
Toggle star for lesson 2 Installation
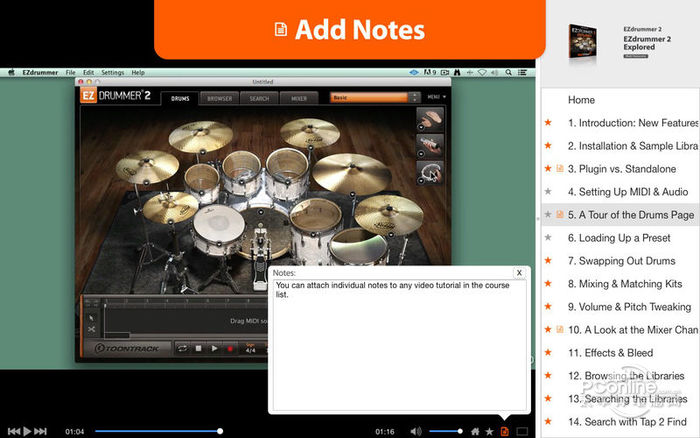point(548,146)
